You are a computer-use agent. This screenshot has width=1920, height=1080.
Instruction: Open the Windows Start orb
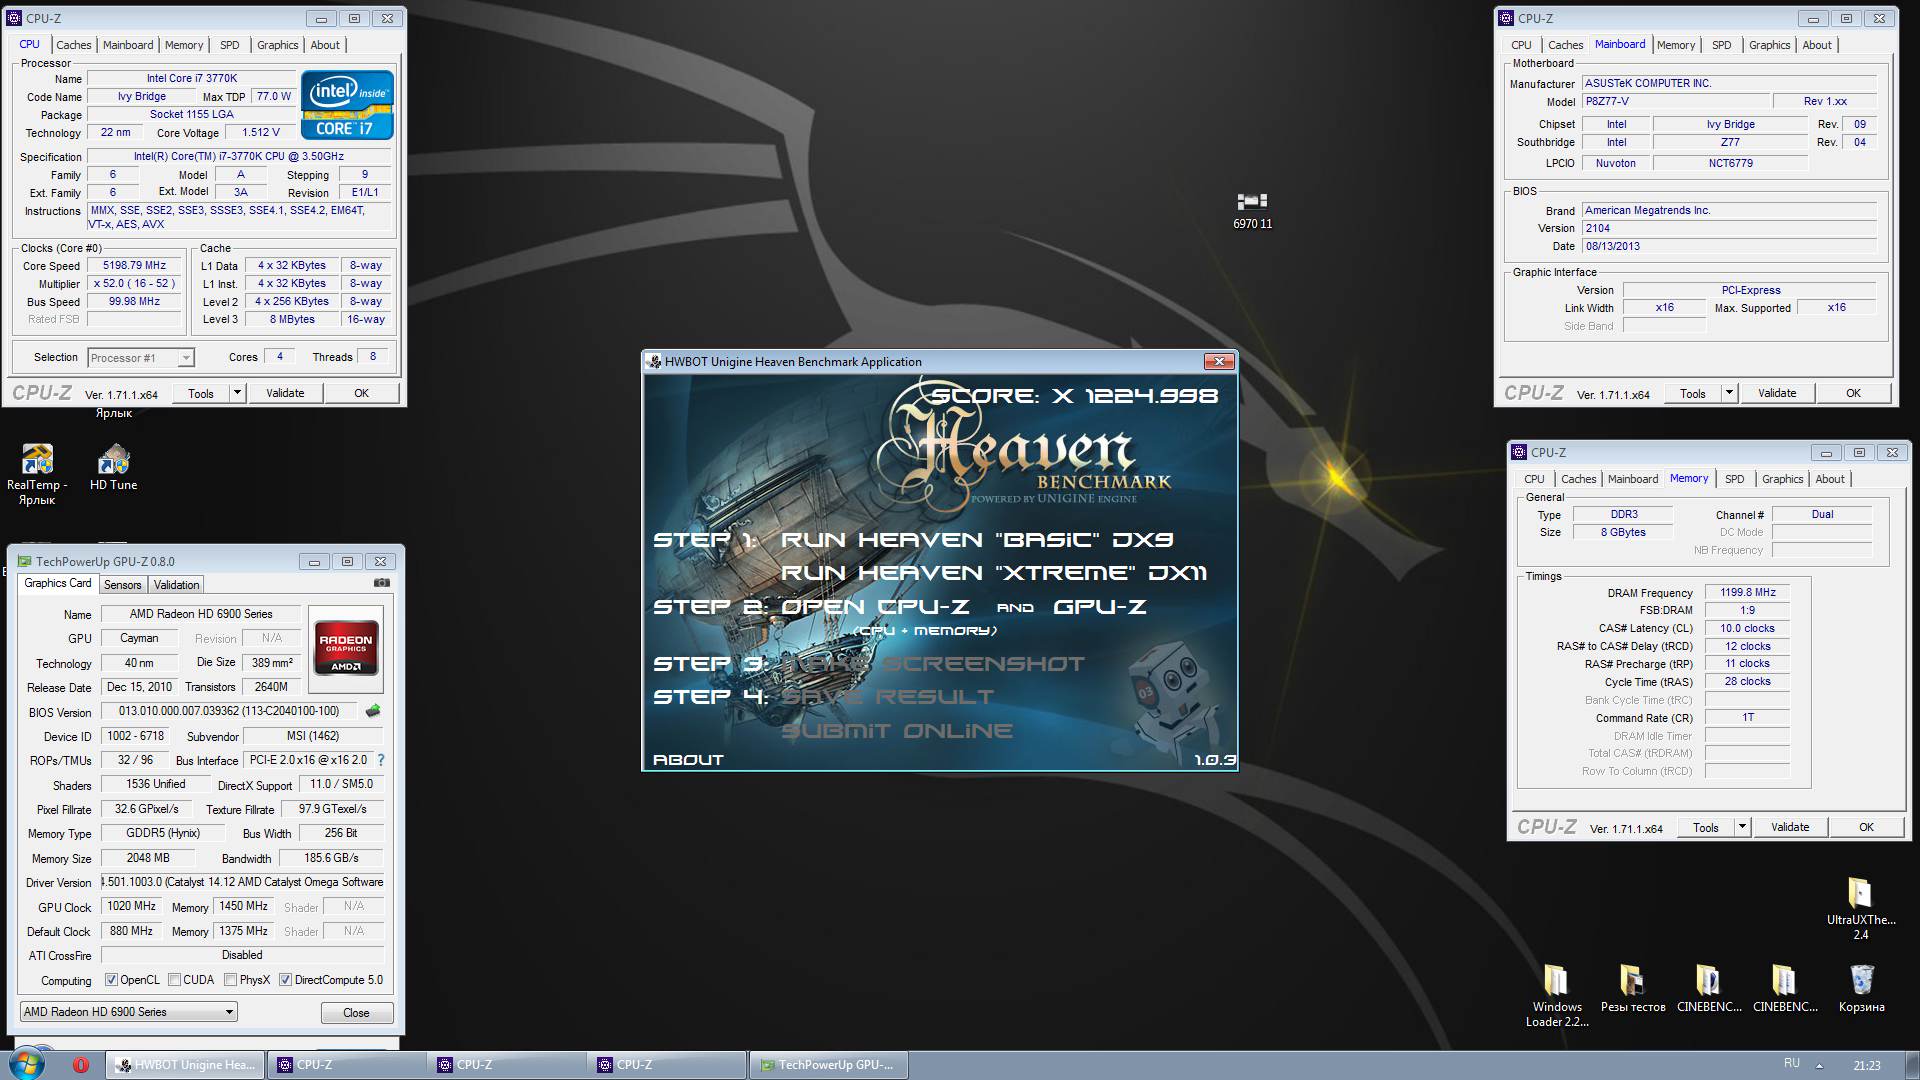point(25,1064)
